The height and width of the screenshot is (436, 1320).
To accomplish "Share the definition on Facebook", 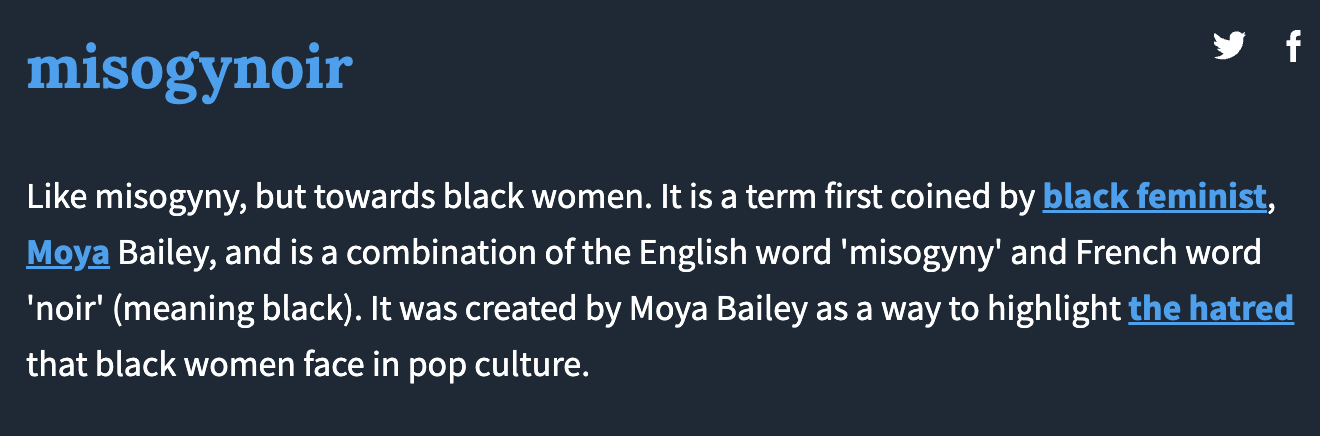I will coord(1293,46).
